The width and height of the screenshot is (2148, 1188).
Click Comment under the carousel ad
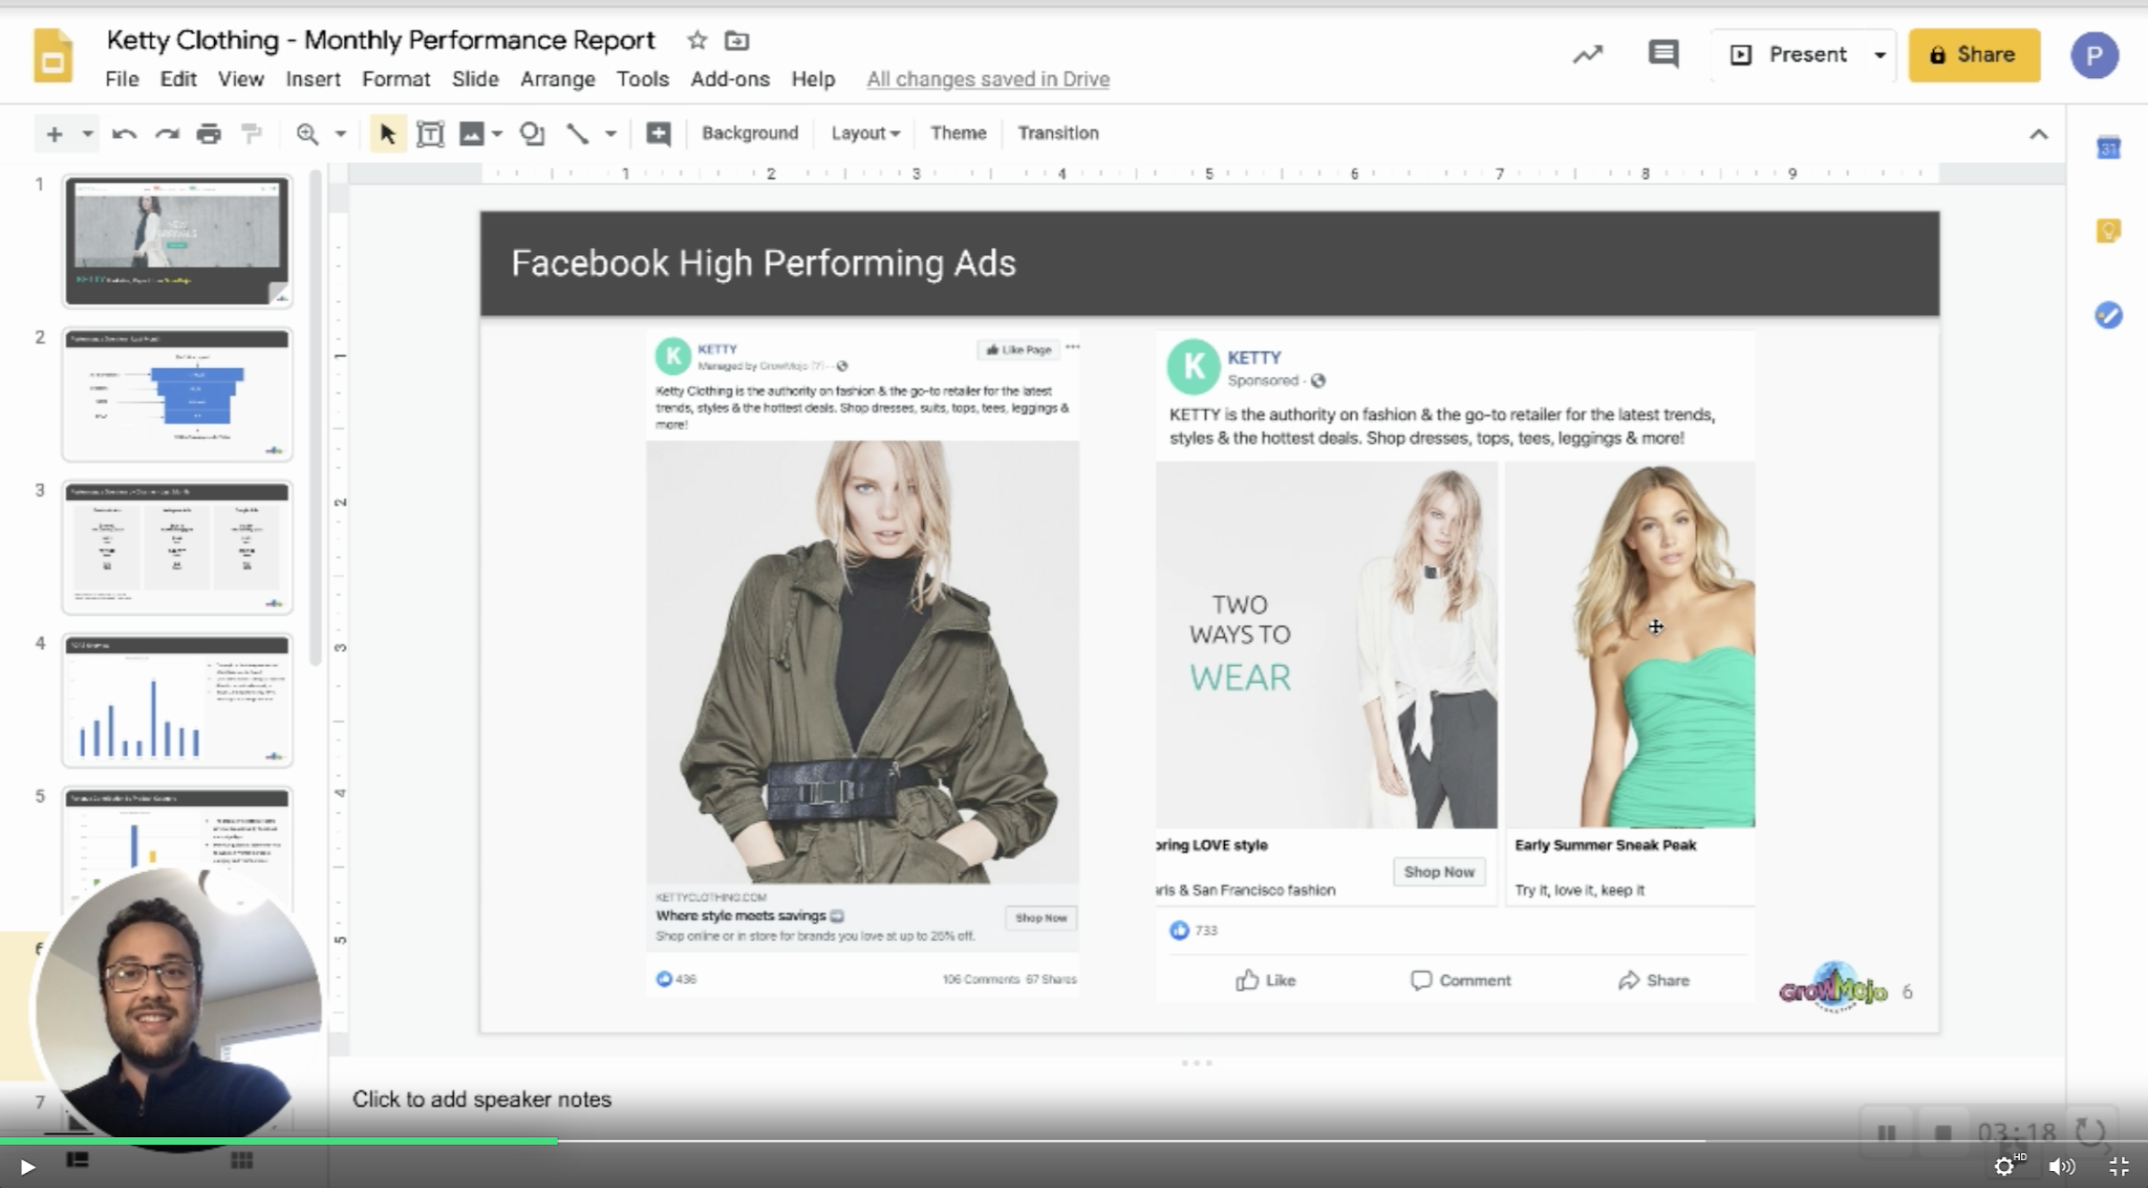tap(1461, 980)
